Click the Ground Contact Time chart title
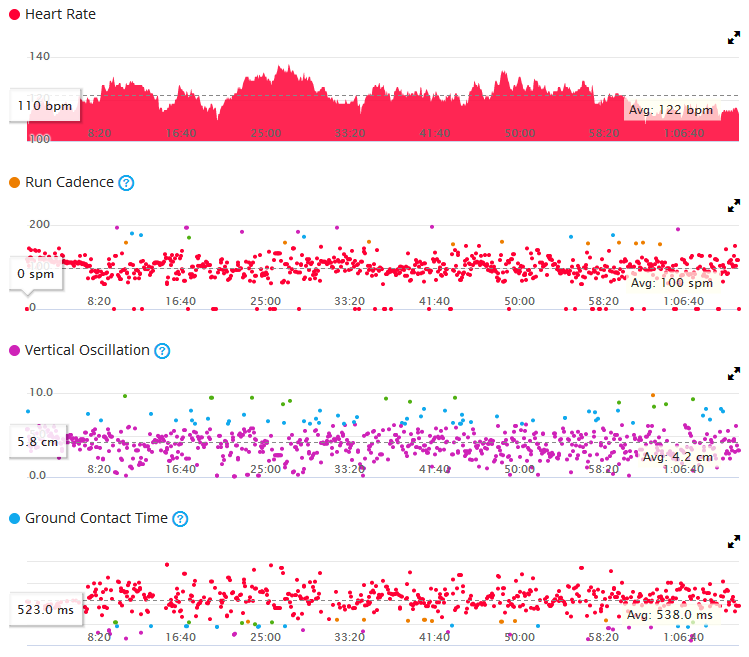This screenshot has width=749, height=657. point(96,518)
